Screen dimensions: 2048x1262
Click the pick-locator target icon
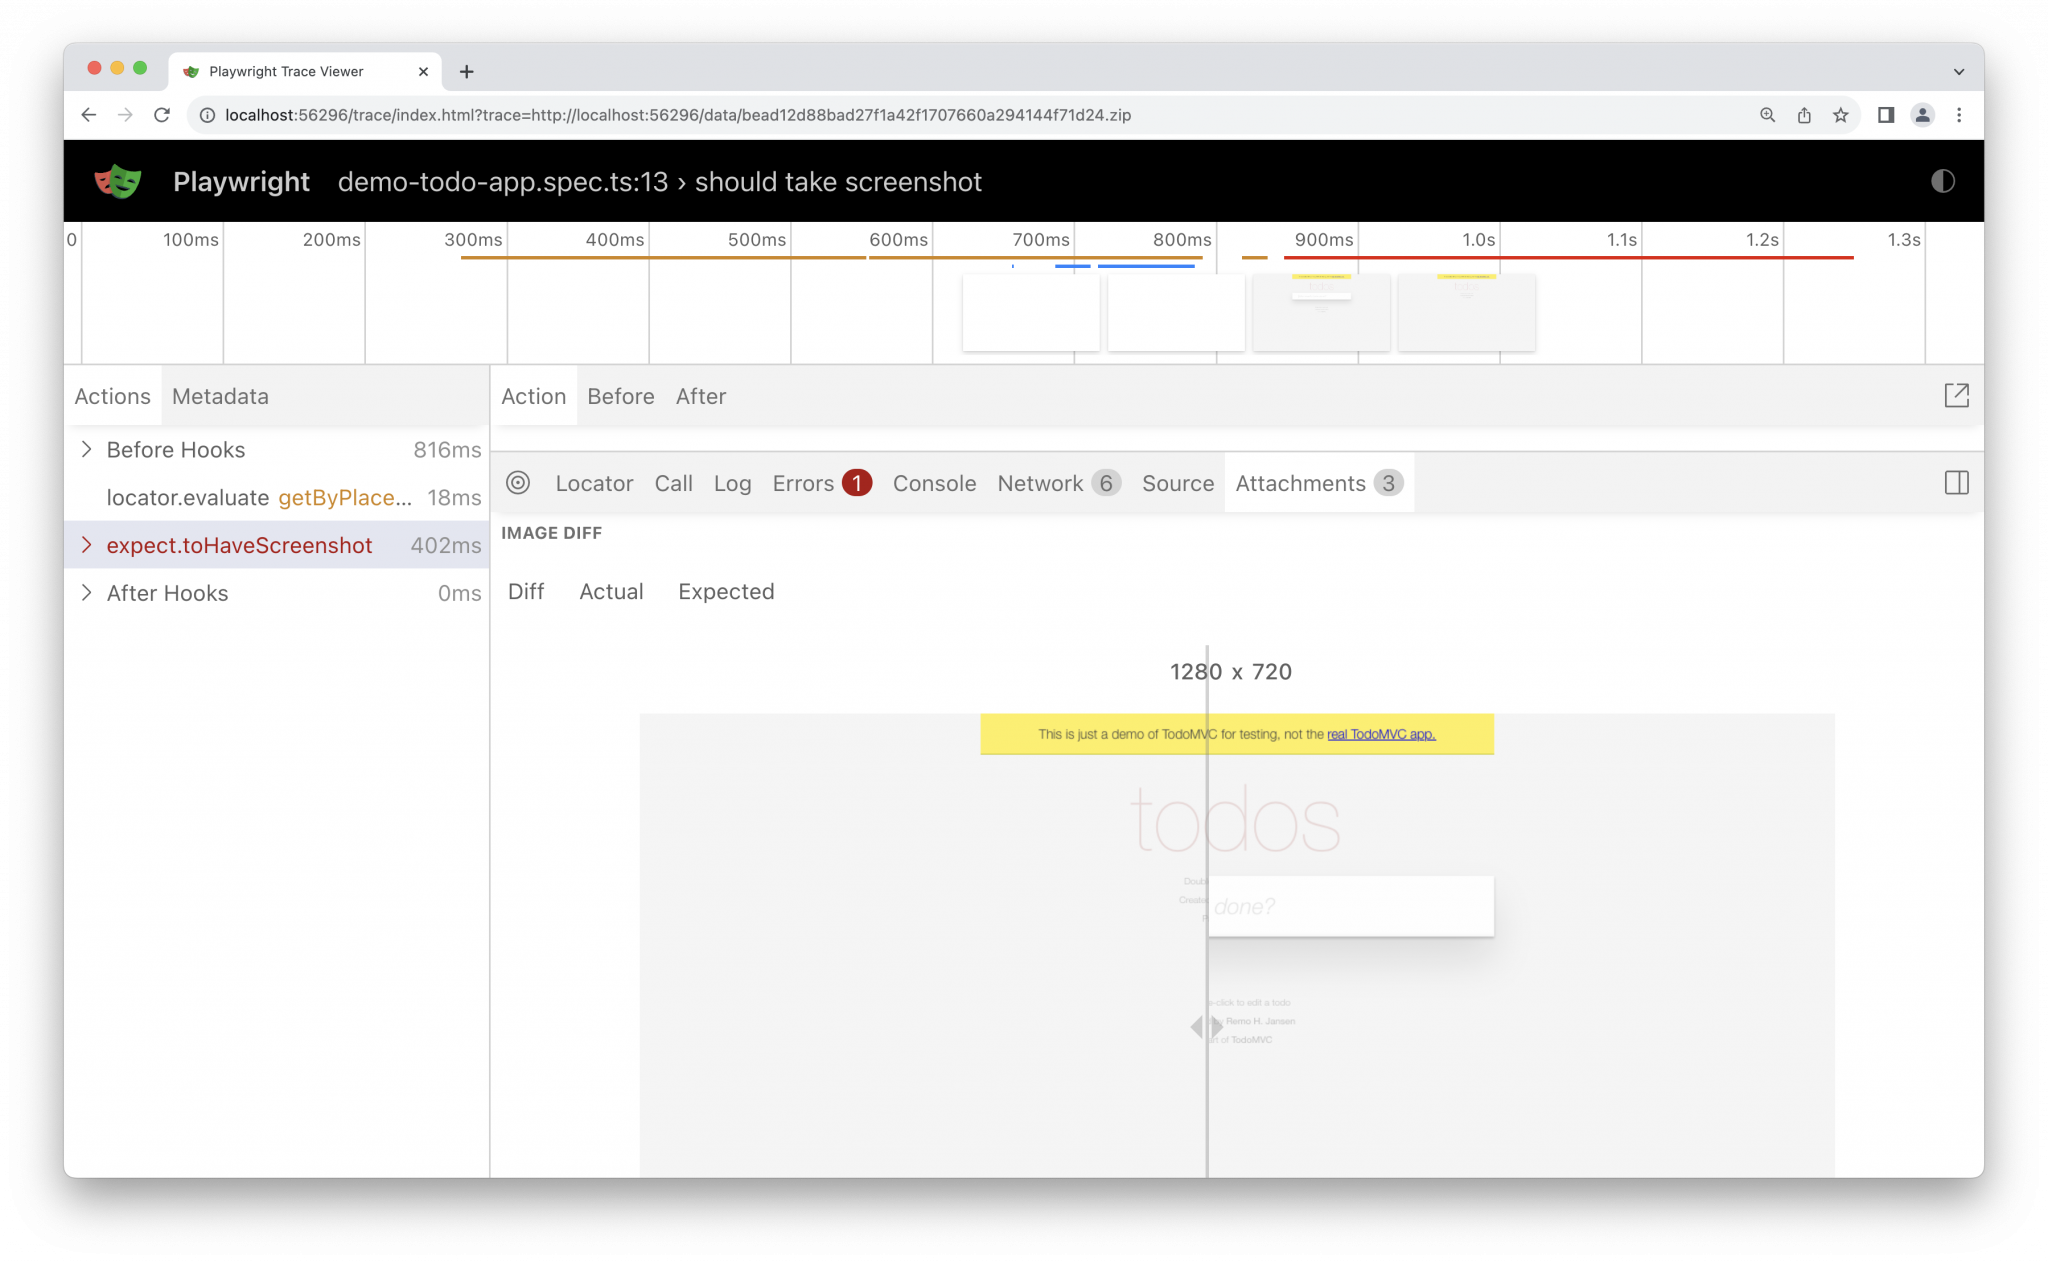(518, 483)
